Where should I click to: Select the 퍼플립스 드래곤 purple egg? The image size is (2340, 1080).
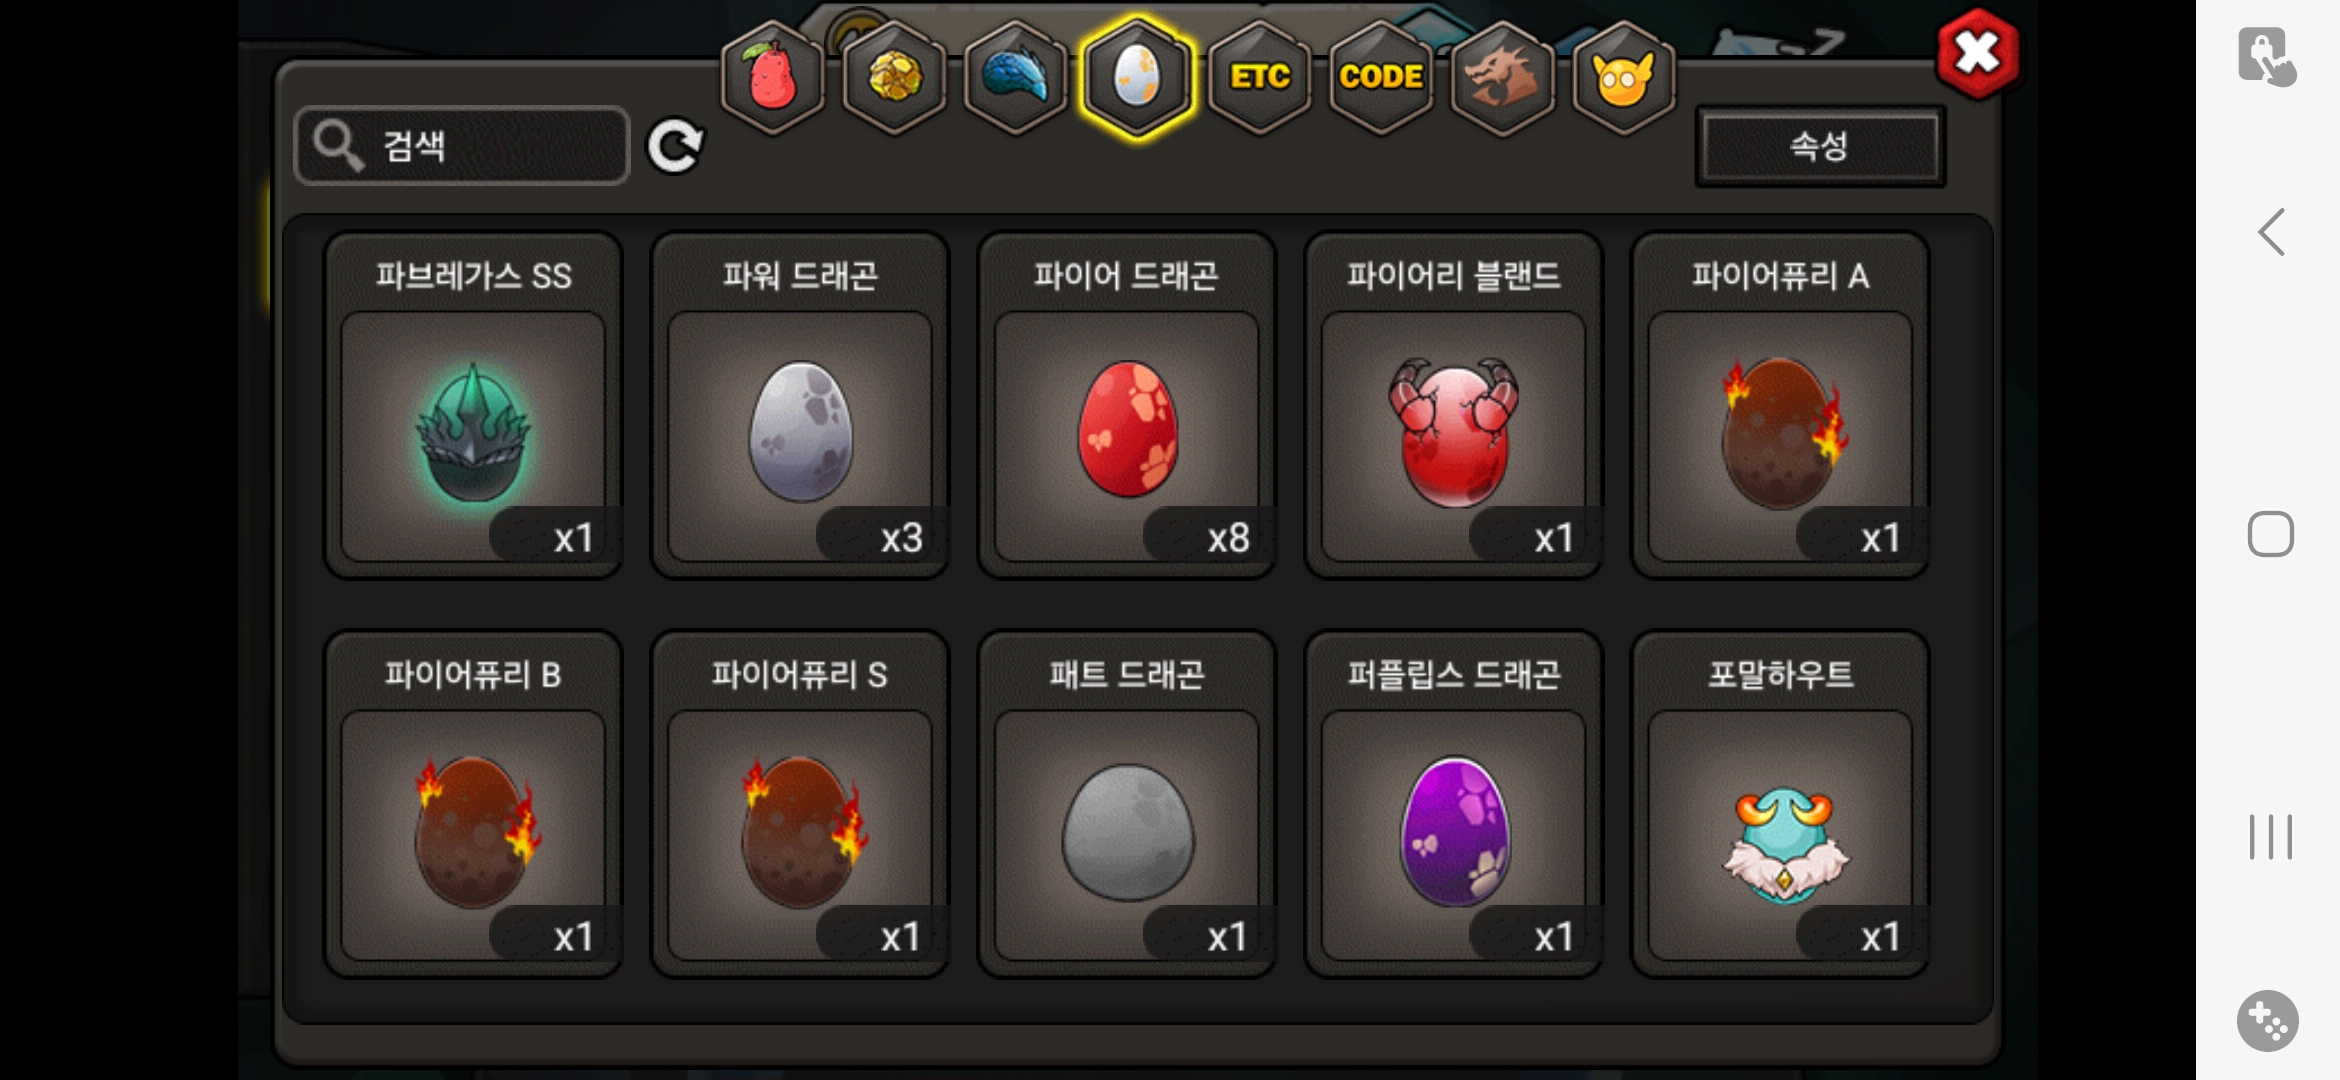1454,804
